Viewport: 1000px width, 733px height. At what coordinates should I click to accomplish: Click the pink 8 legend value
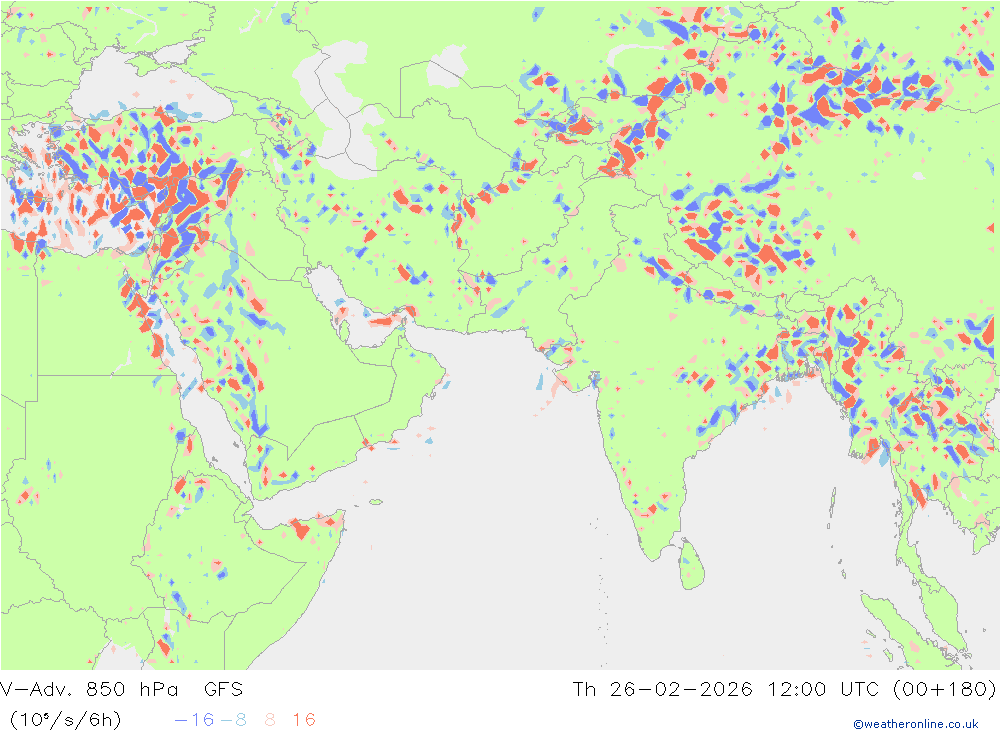coord(270,720)
